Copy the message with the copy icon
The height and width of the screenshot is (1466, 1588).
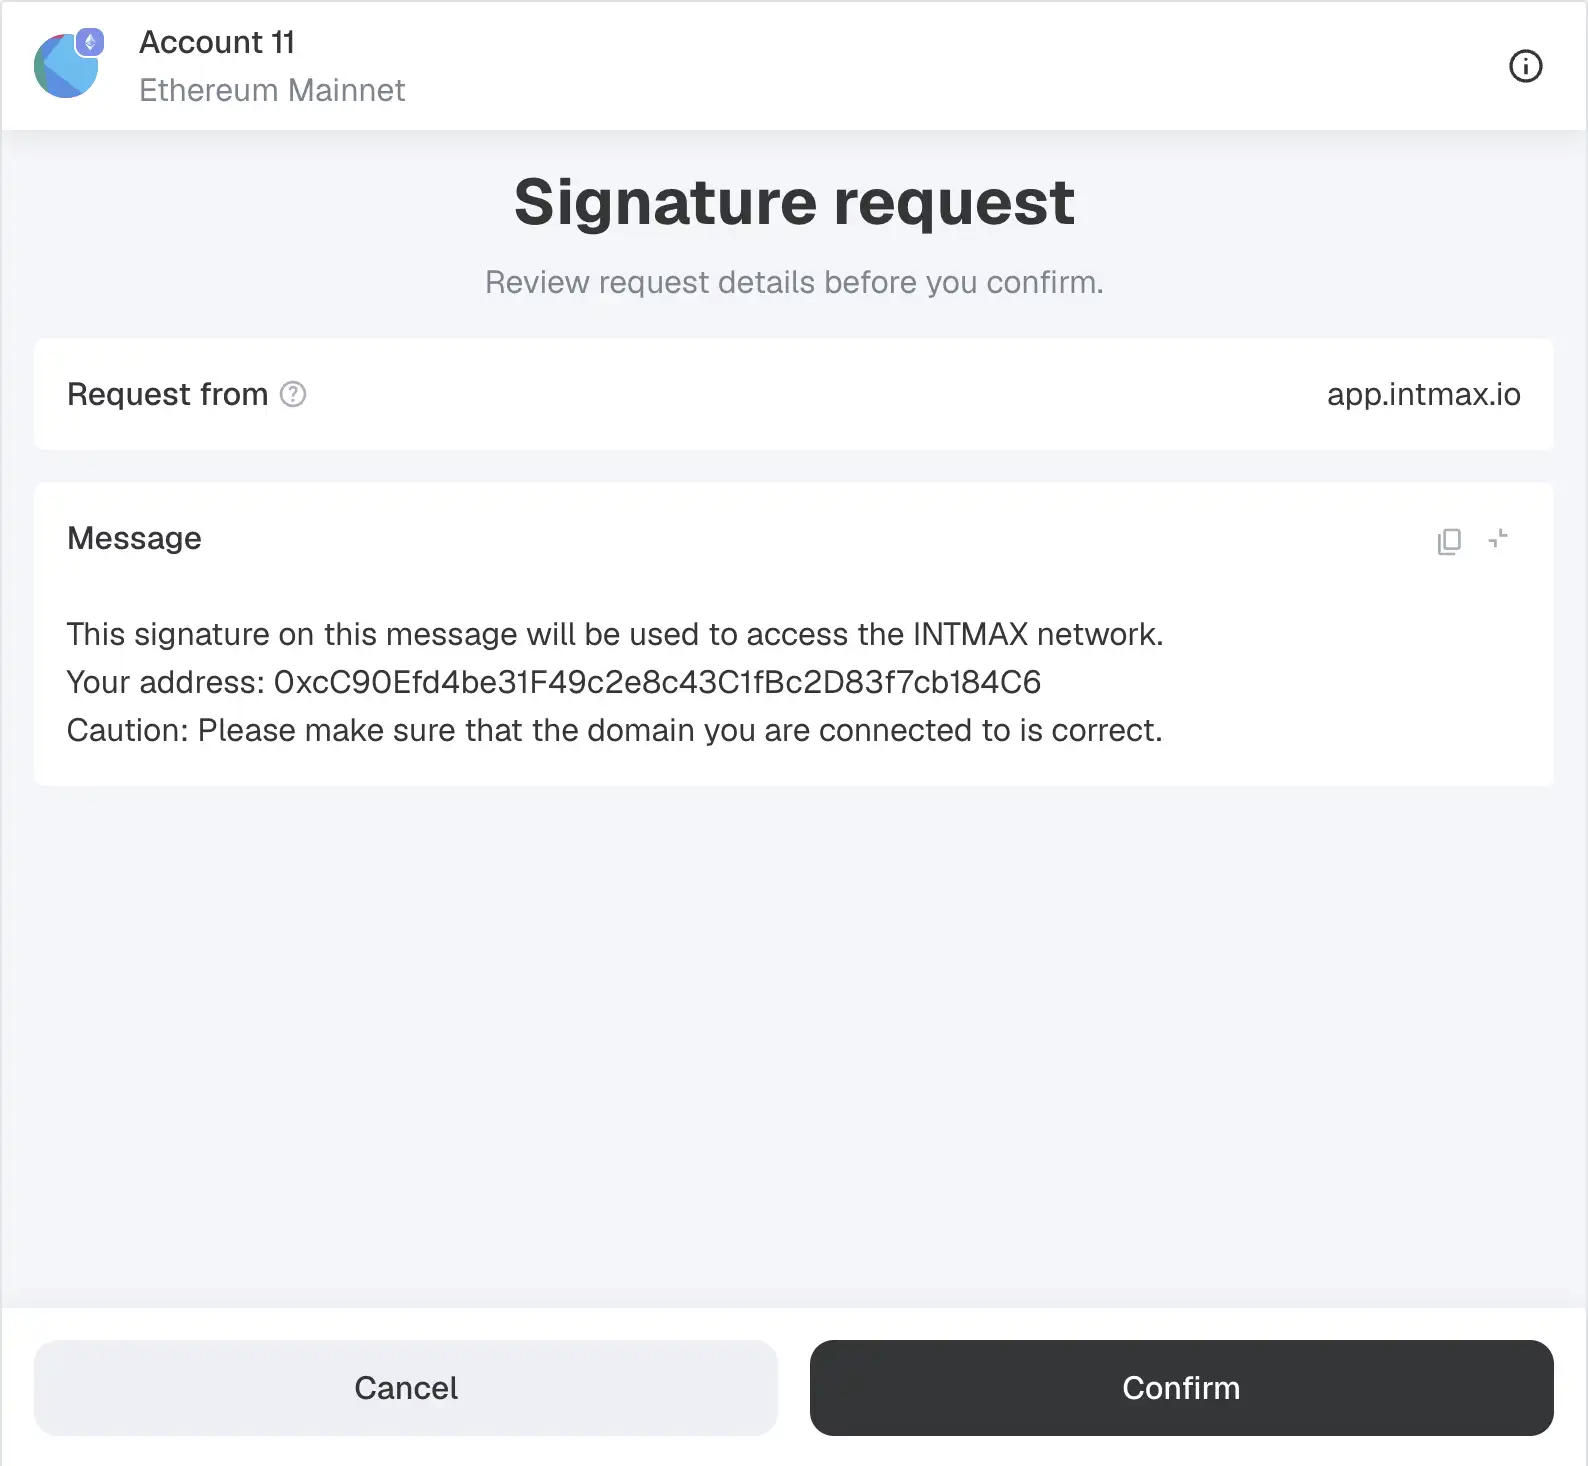coord(1449,541)
